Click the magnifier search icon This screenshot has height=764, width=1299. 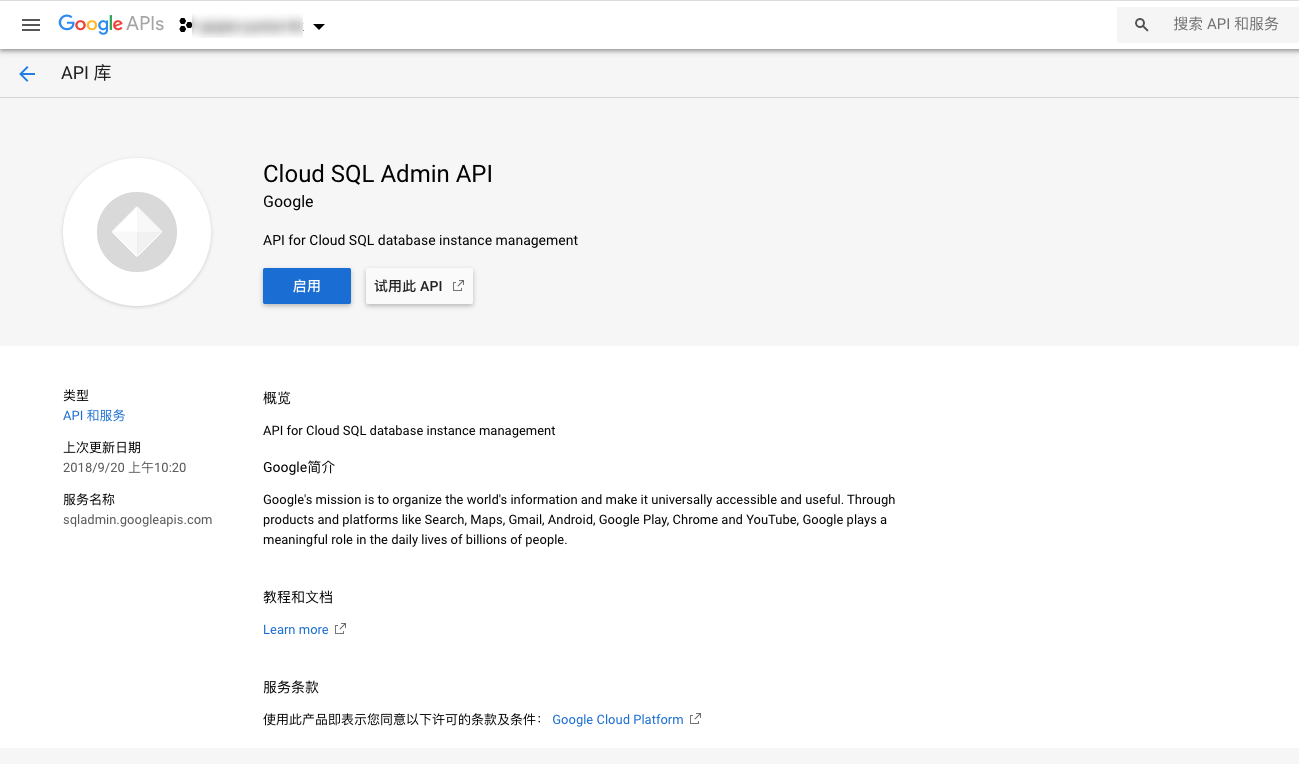[1141, 25]
